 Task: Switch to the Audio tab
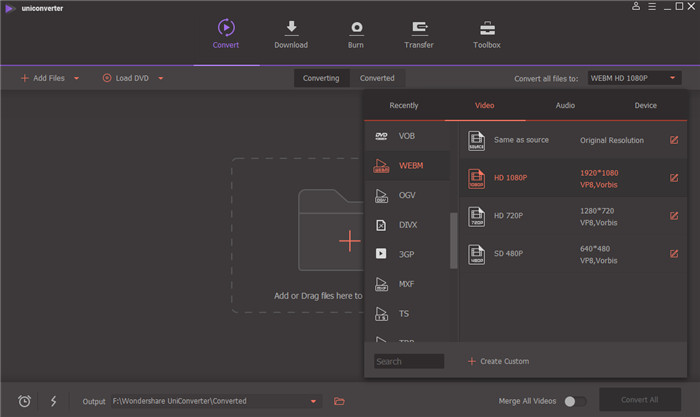(x=565, y=105)
